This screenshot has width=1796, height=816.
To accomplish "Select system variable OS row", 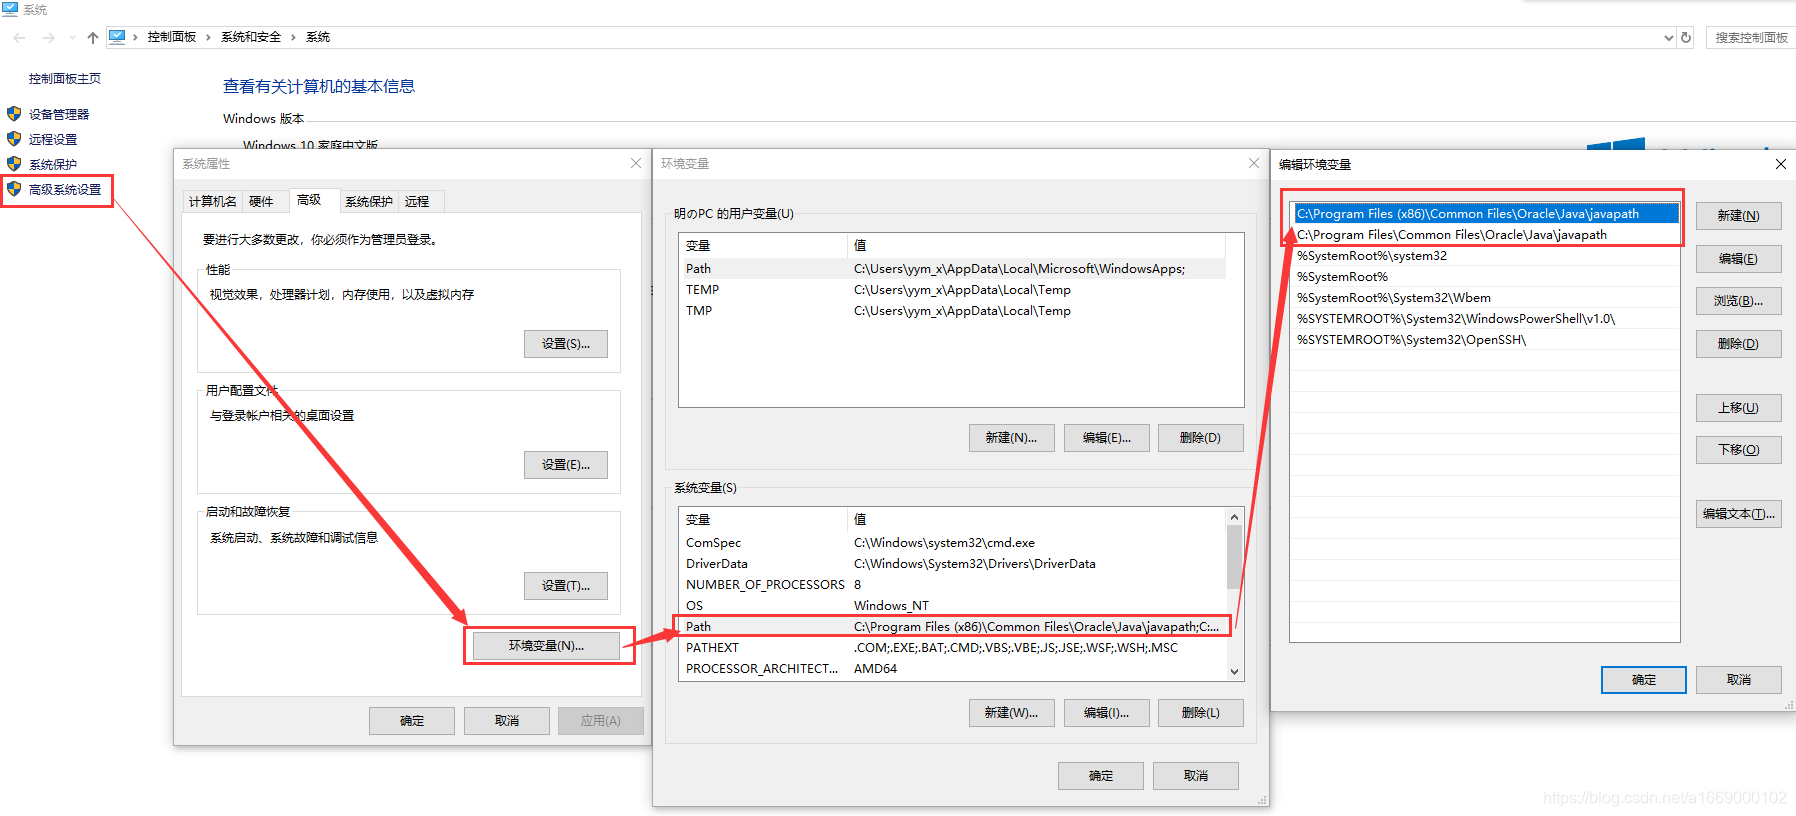I will point(953,606).
